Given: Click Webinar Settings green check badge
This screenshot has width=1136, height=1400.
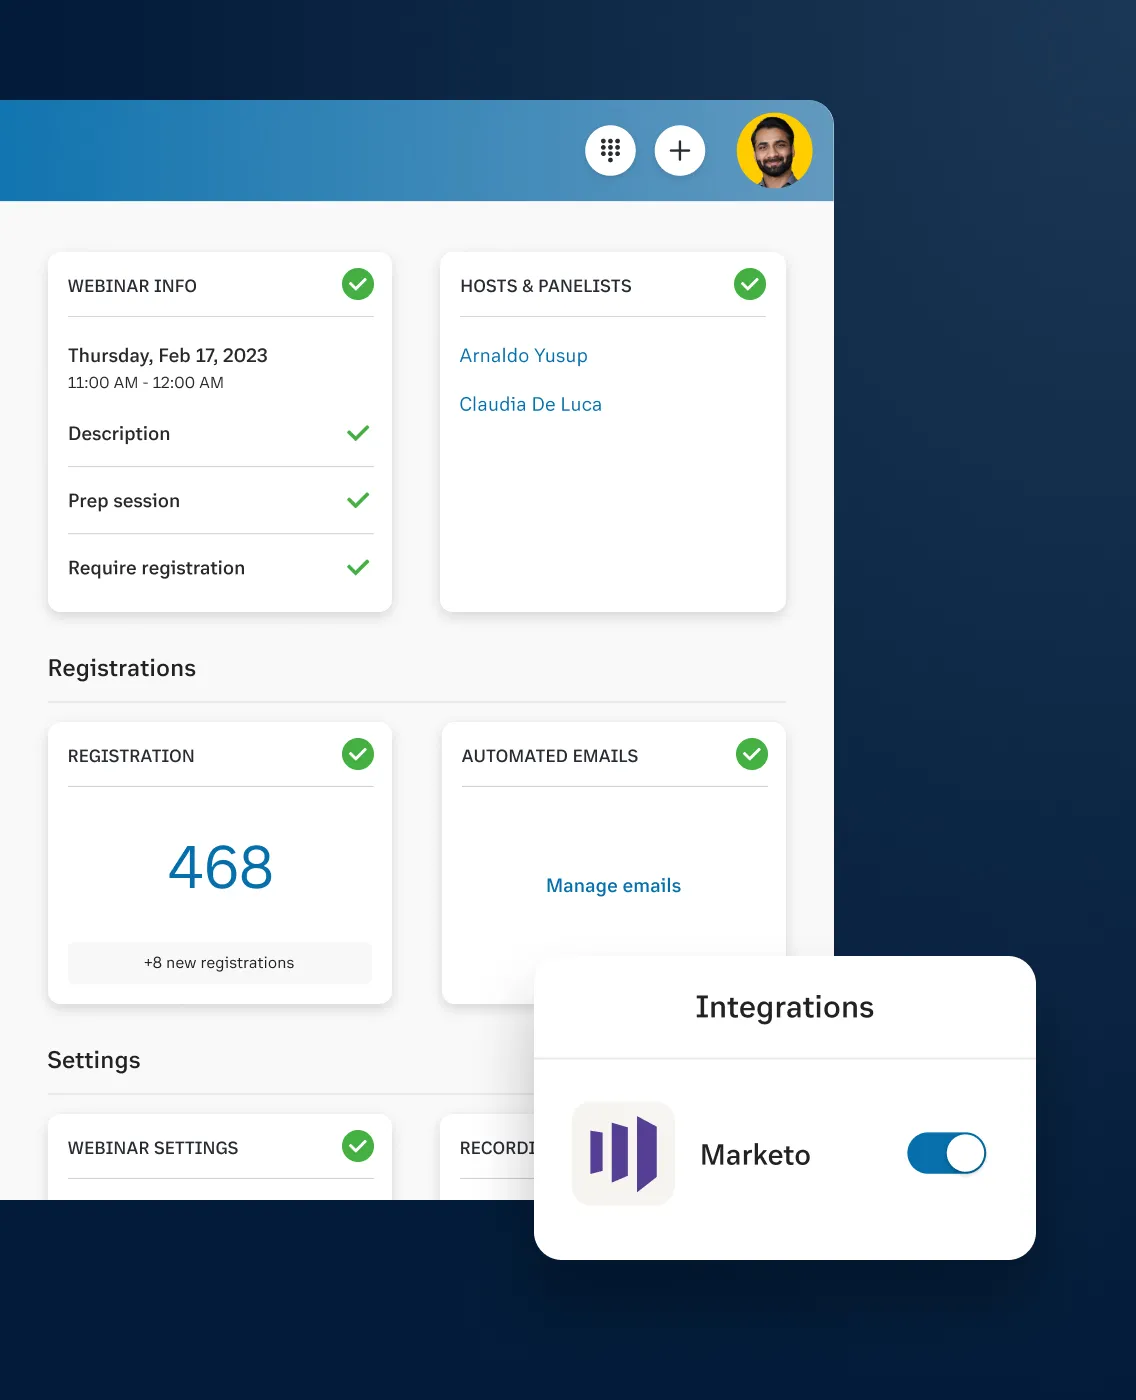Looking at the screenshot, I should (358, 1147).
